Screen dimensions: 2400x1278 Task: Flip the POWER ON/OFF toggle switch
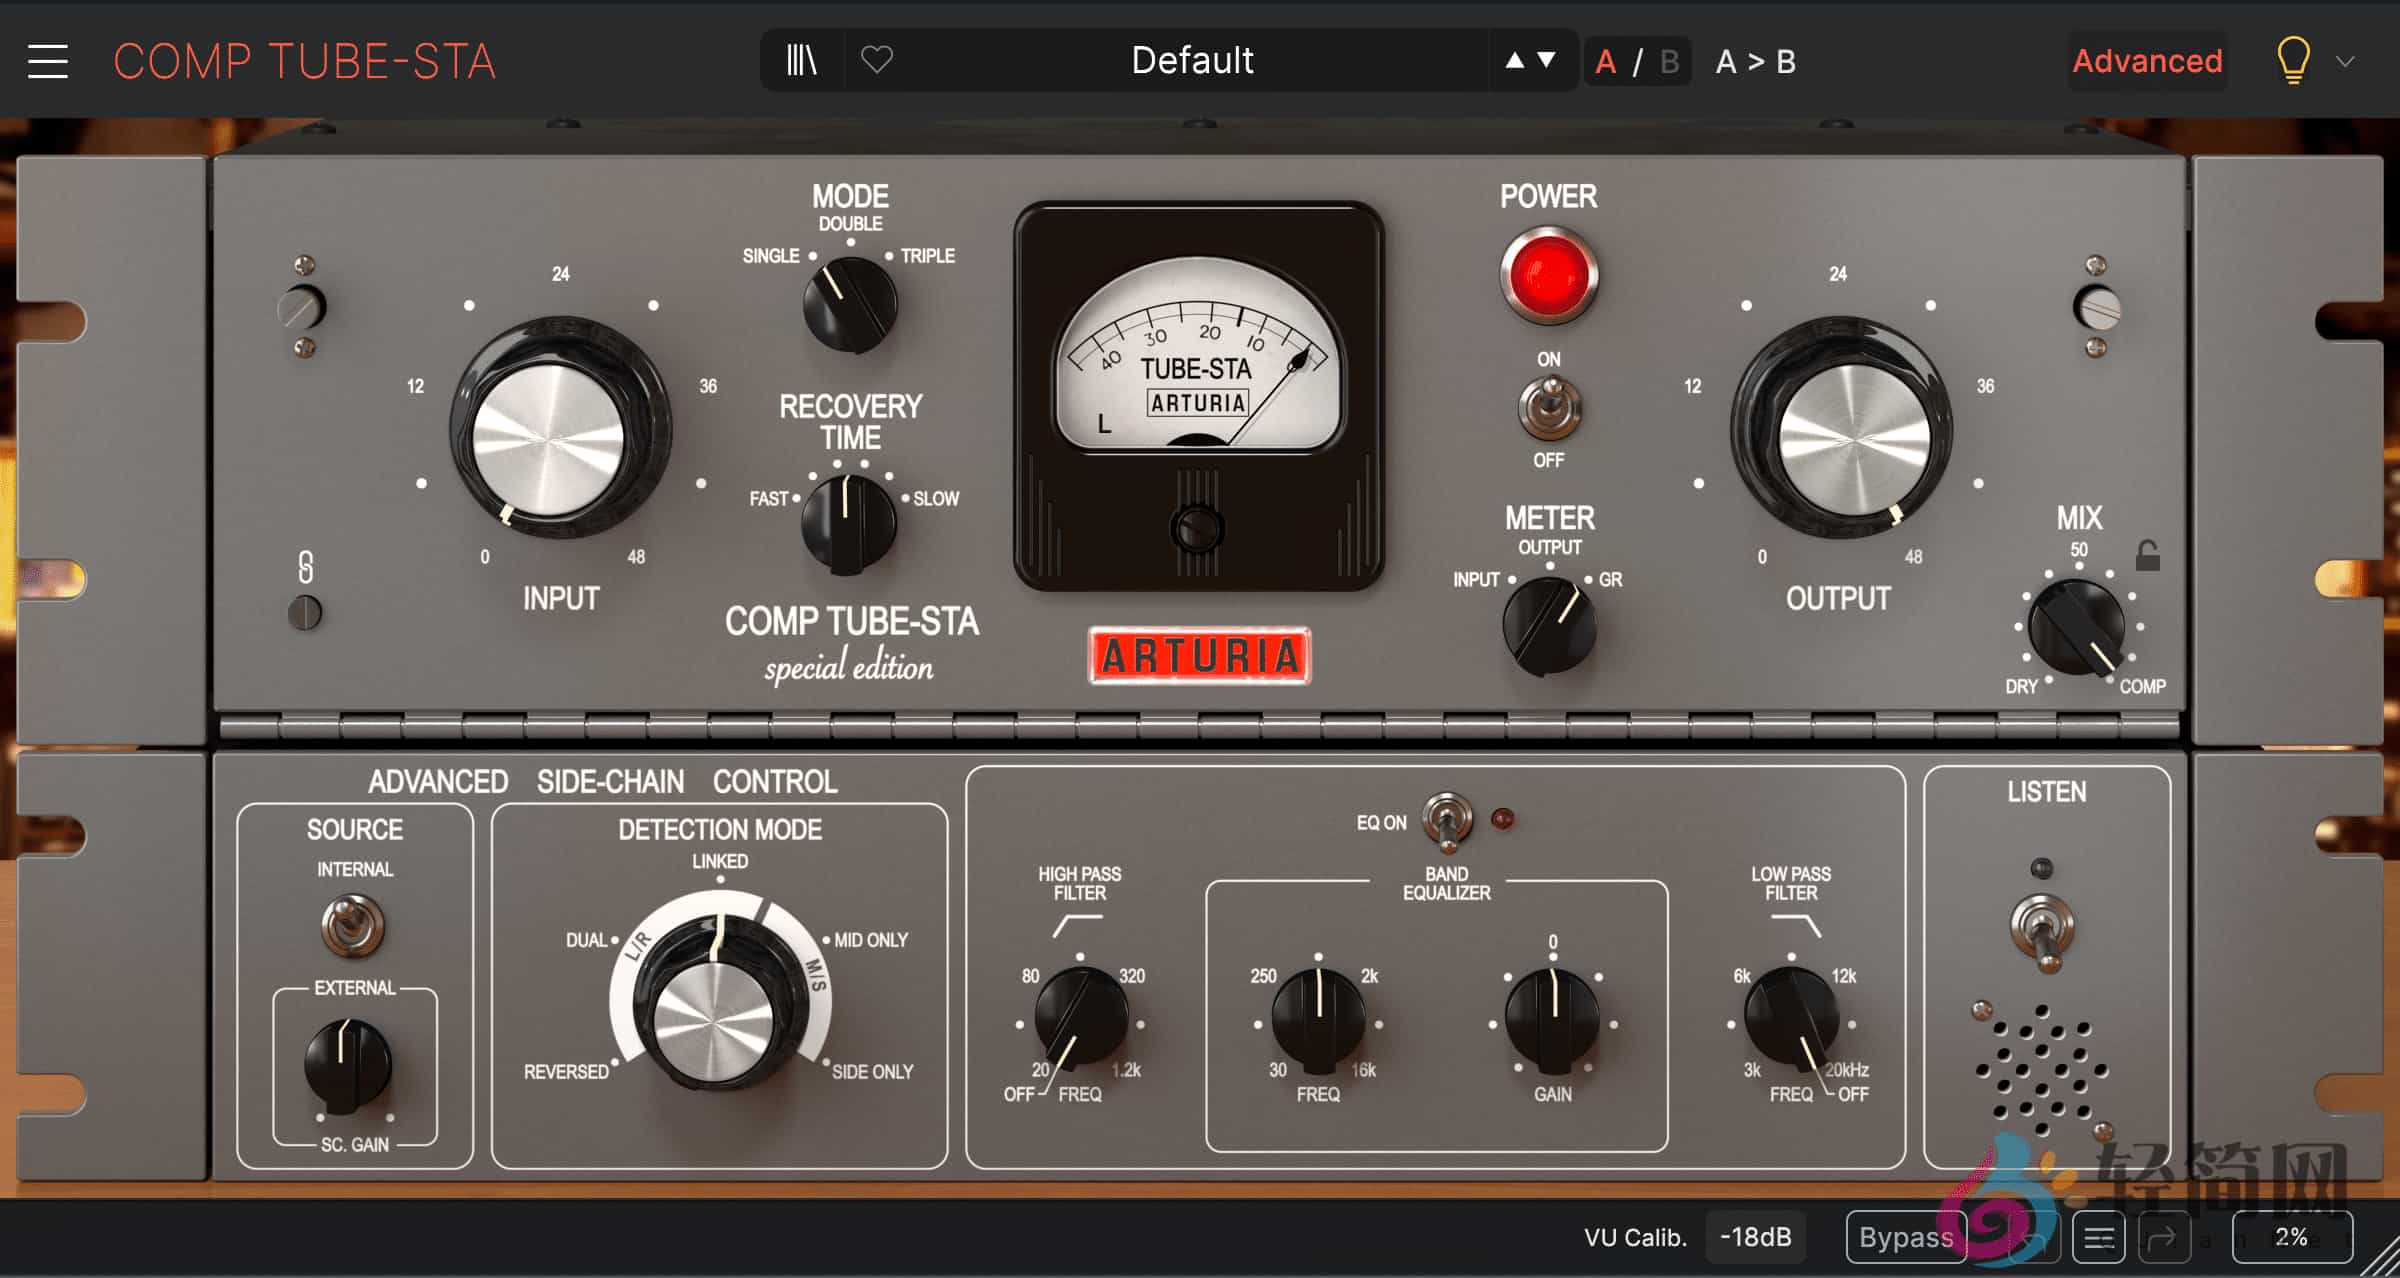coord(1549,408)
